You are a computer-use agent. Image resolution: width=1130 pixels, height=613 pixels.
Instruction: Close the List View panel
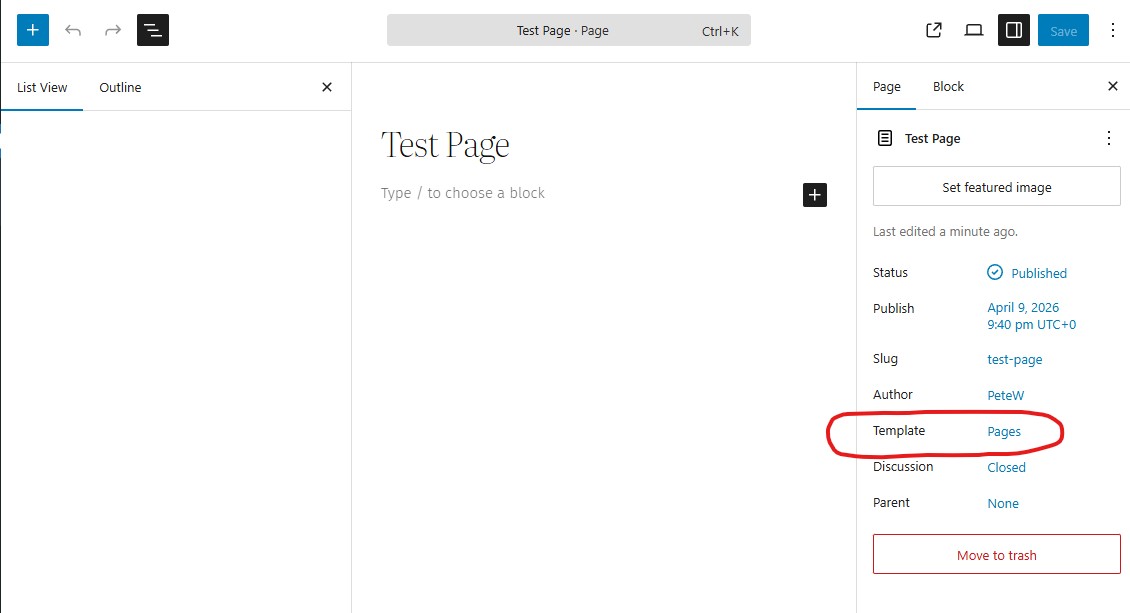[327, 87]
